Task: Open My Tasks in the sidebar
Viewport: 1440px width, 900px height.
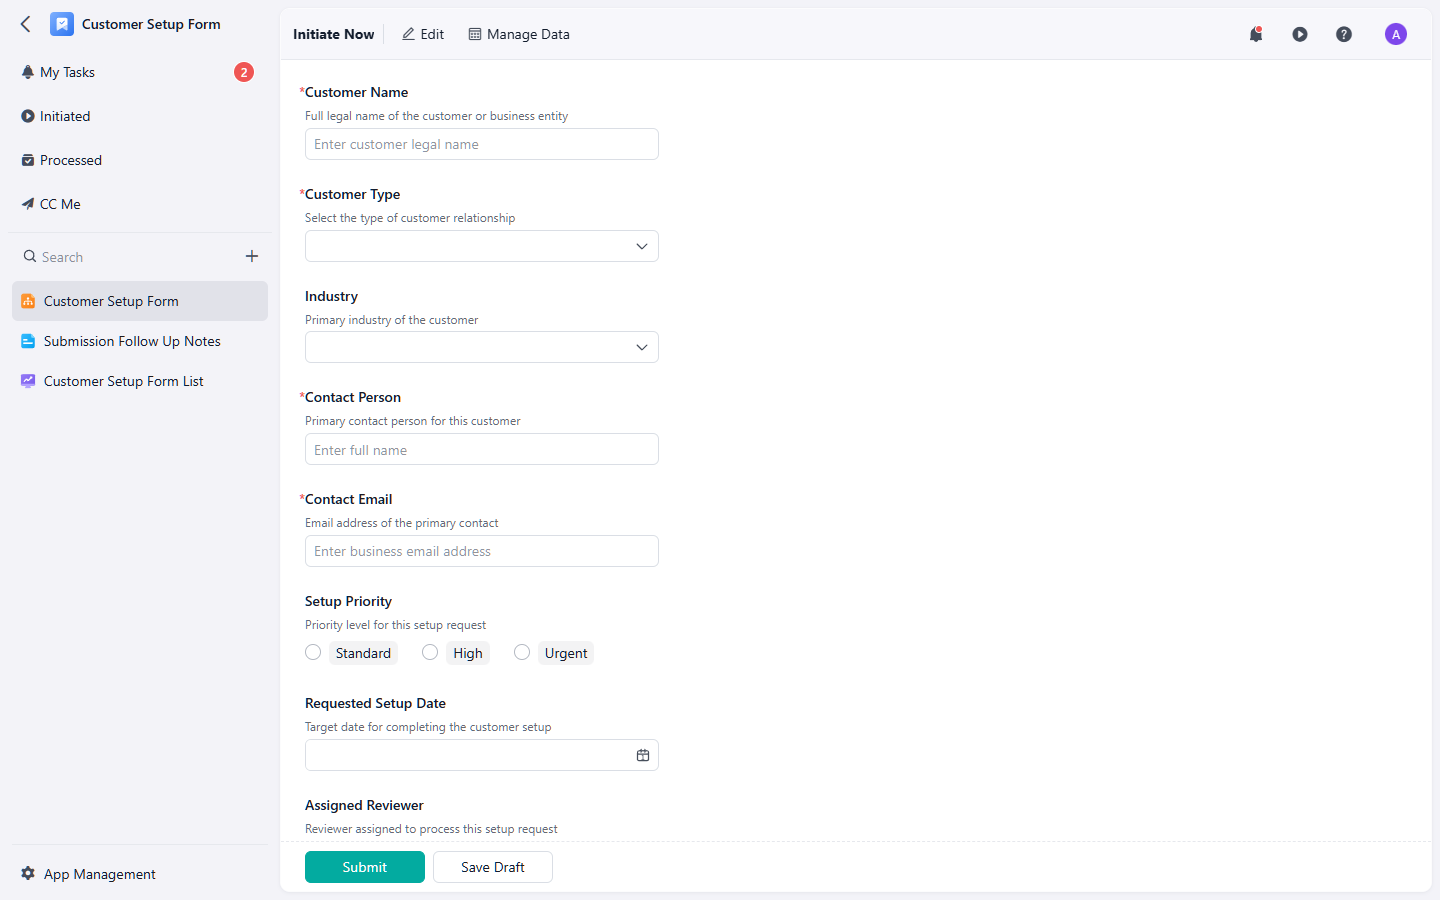Action: pos(138,72)
